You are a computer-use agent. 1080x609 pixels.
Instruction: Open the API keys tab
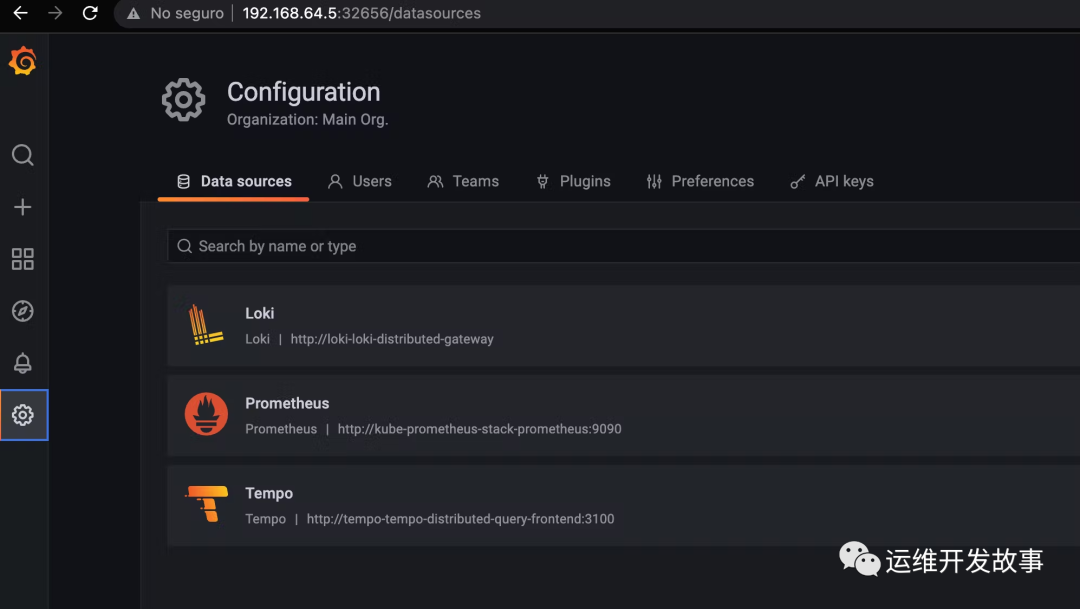click(832, 181)
